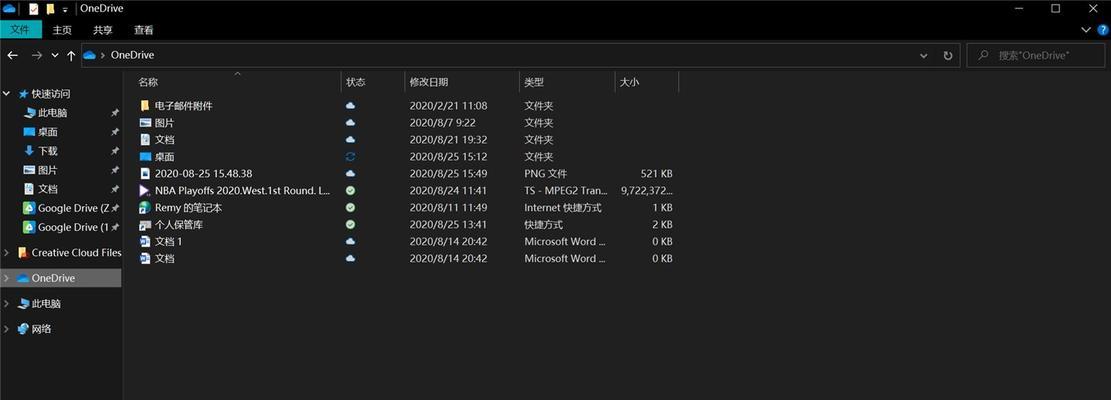Screen dimensions: 1111x400
Task: Open 下载 under quick access
Action: (47, 151)
